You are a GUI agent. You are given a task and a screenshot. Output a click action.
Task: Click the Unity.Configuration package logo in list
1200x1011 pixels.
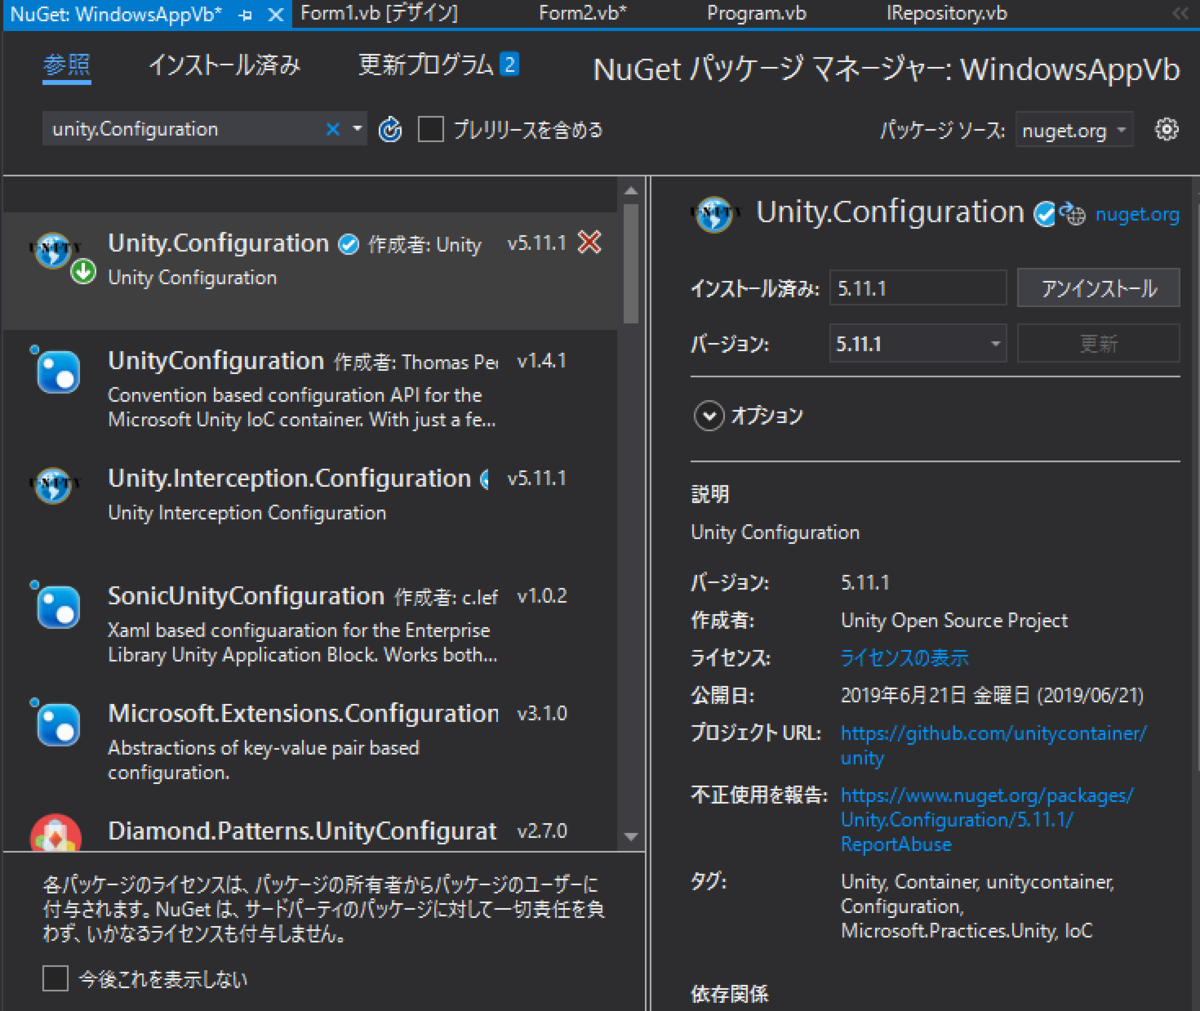(x=52, y=250)
